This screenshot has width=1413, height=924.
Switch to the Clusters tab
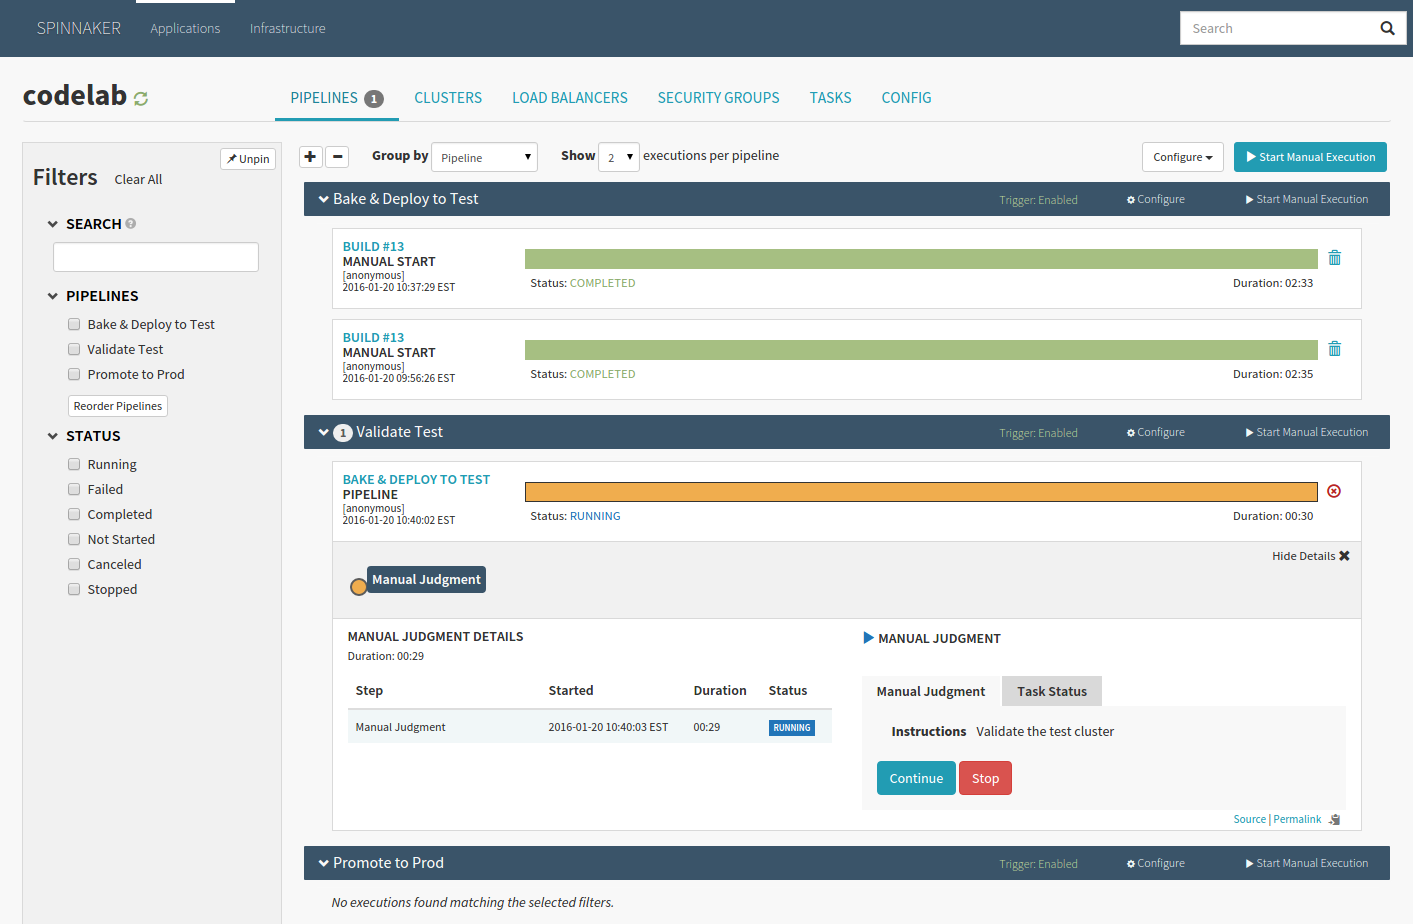[x=448, y=98]
